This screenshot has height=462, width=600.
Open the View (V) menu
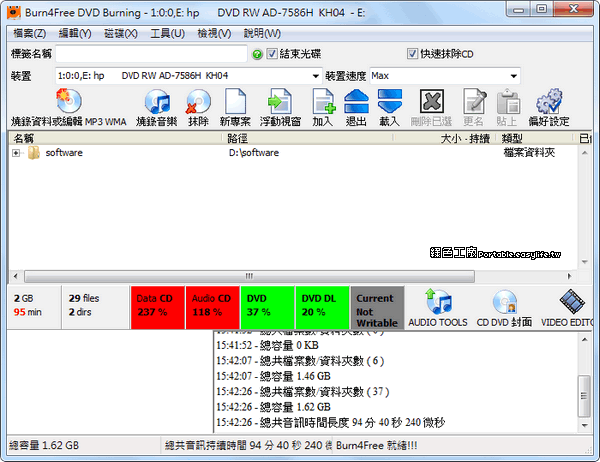tap(214, 34)
